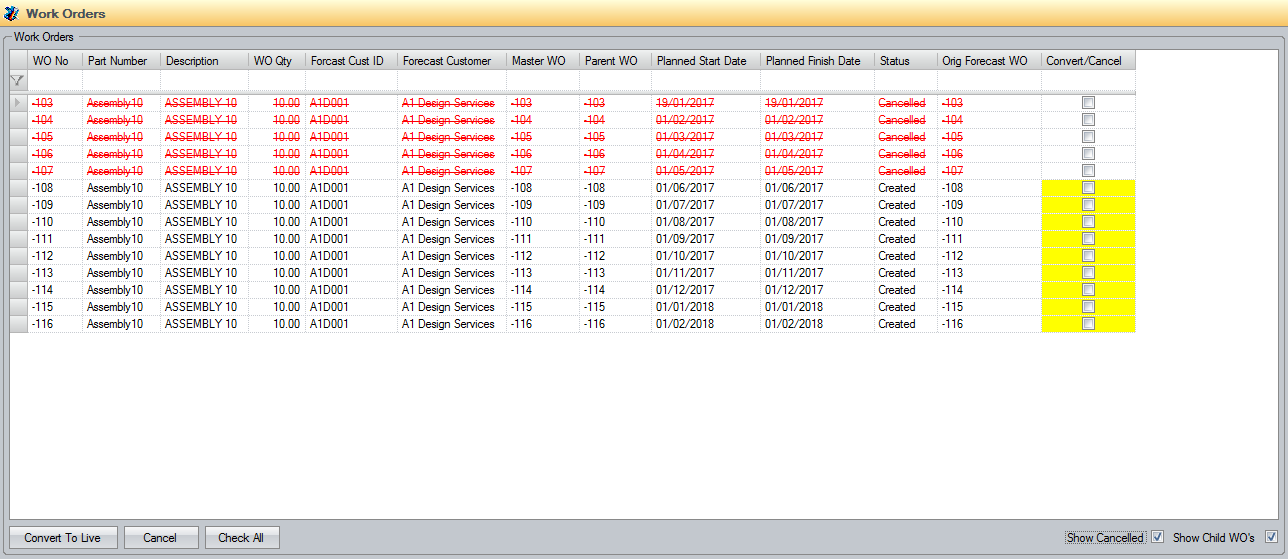
Task: Click the Check All button
Action: 242,538
